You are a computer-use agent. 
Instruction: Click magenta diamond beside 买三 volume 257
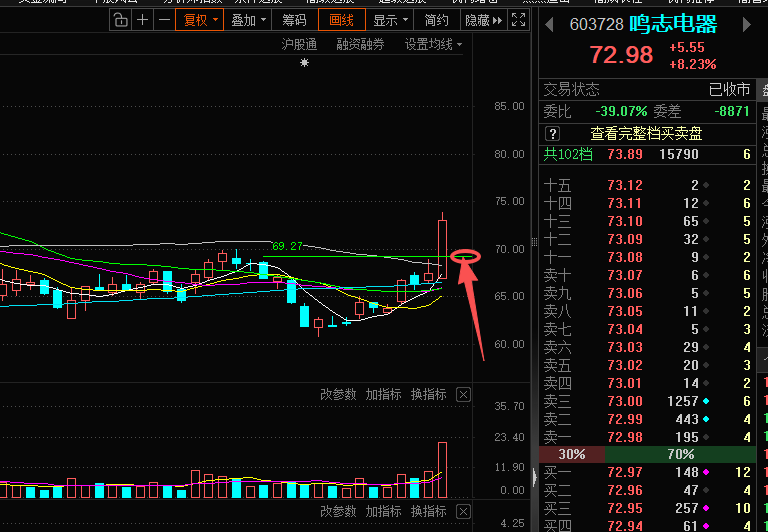[706, 508]
